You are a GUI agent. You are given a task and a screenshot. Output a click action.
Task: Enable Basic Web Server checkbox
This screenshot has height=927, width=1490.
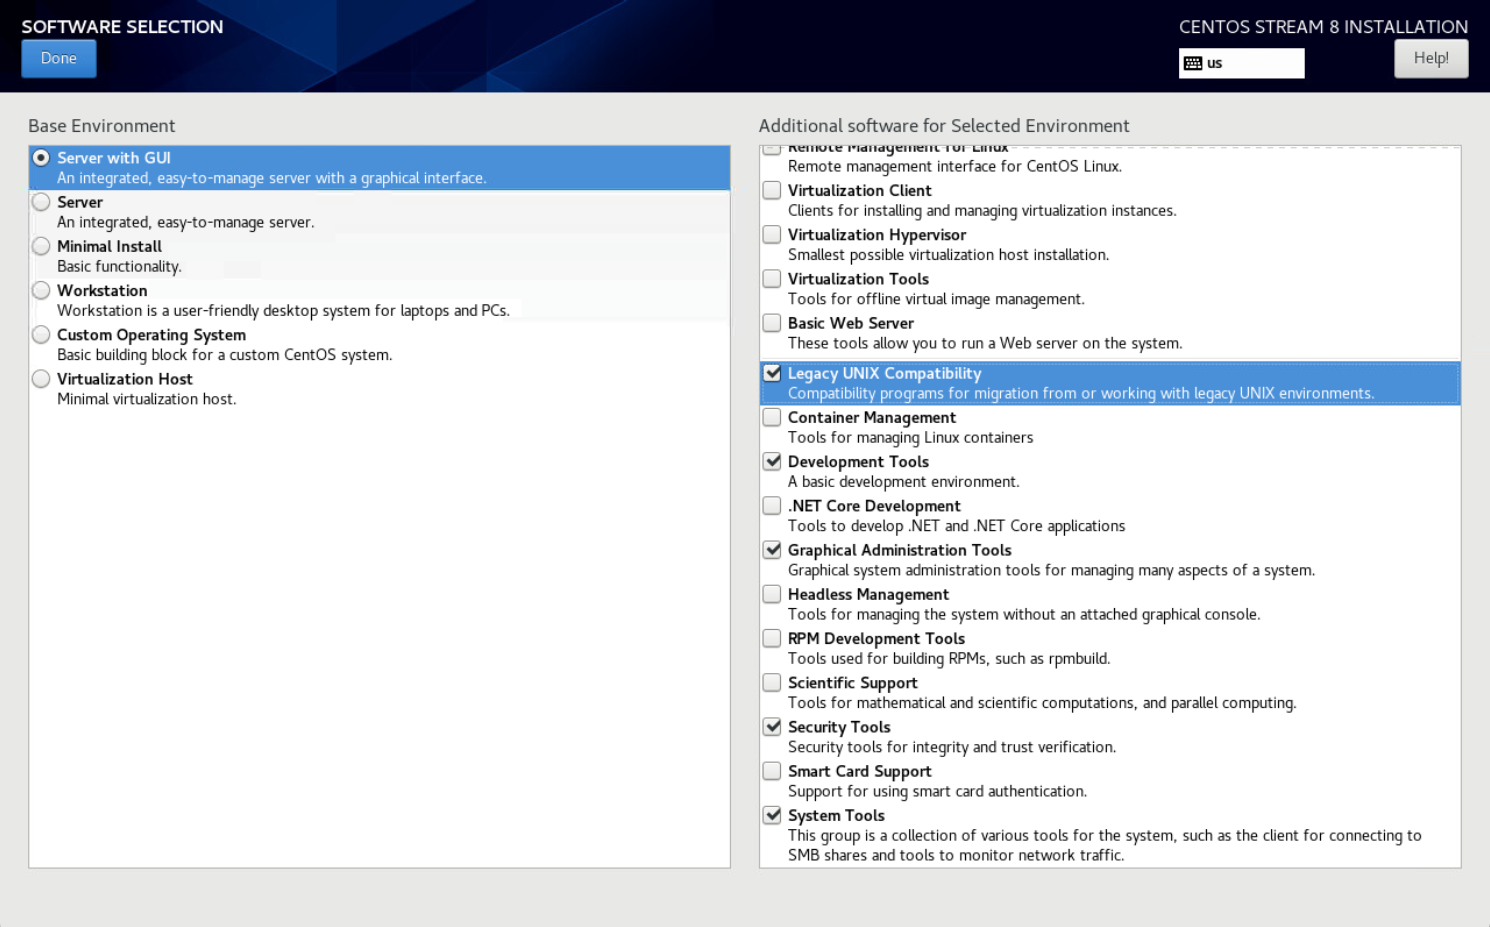772,322
